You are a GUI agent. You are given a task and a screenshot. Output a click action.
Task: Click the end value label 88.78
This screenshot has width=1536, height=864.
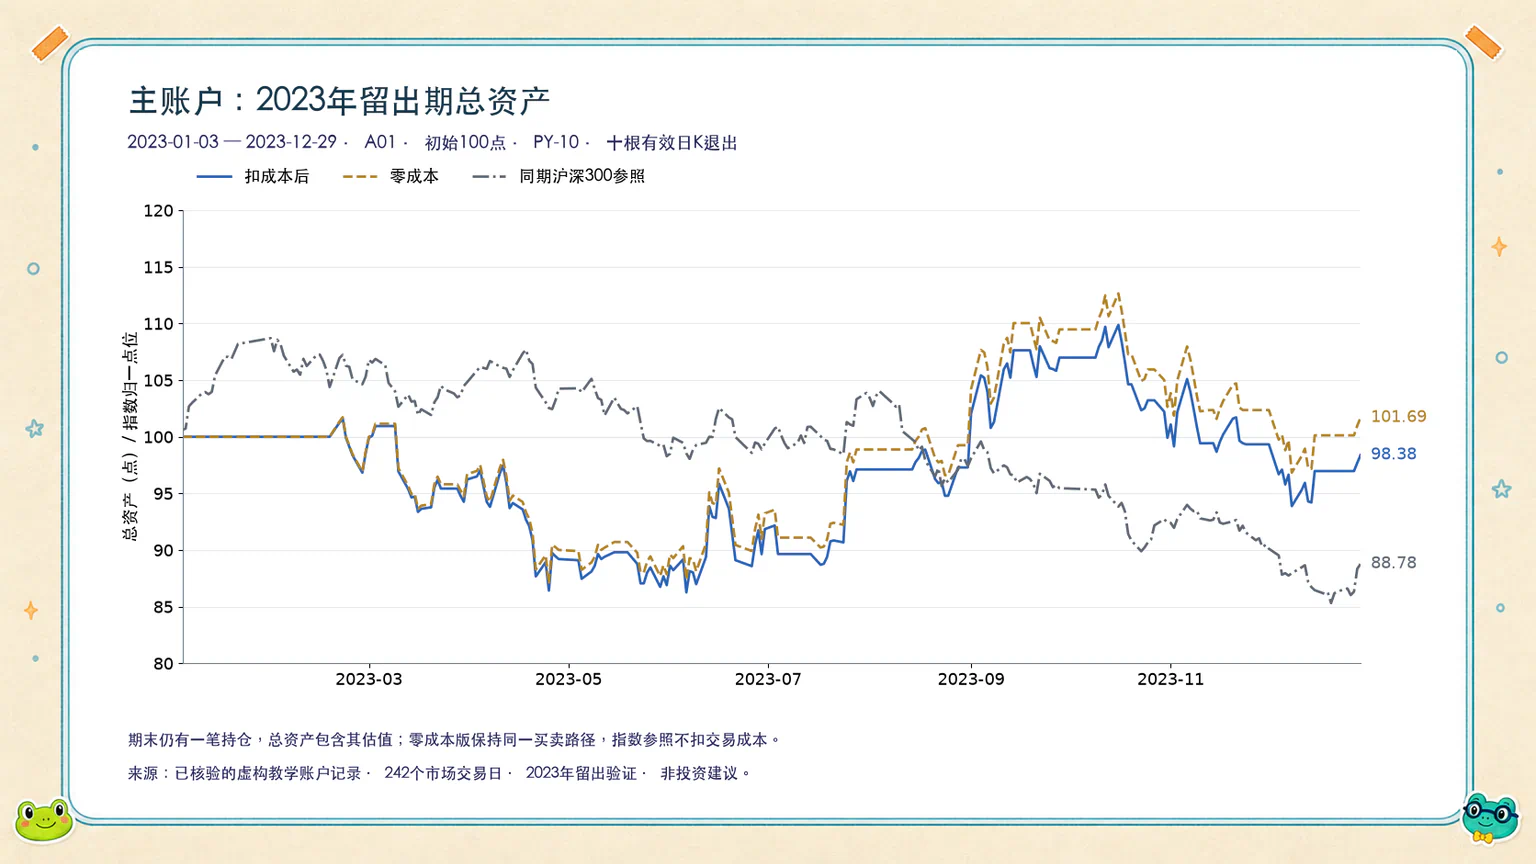coord(1393,562)
